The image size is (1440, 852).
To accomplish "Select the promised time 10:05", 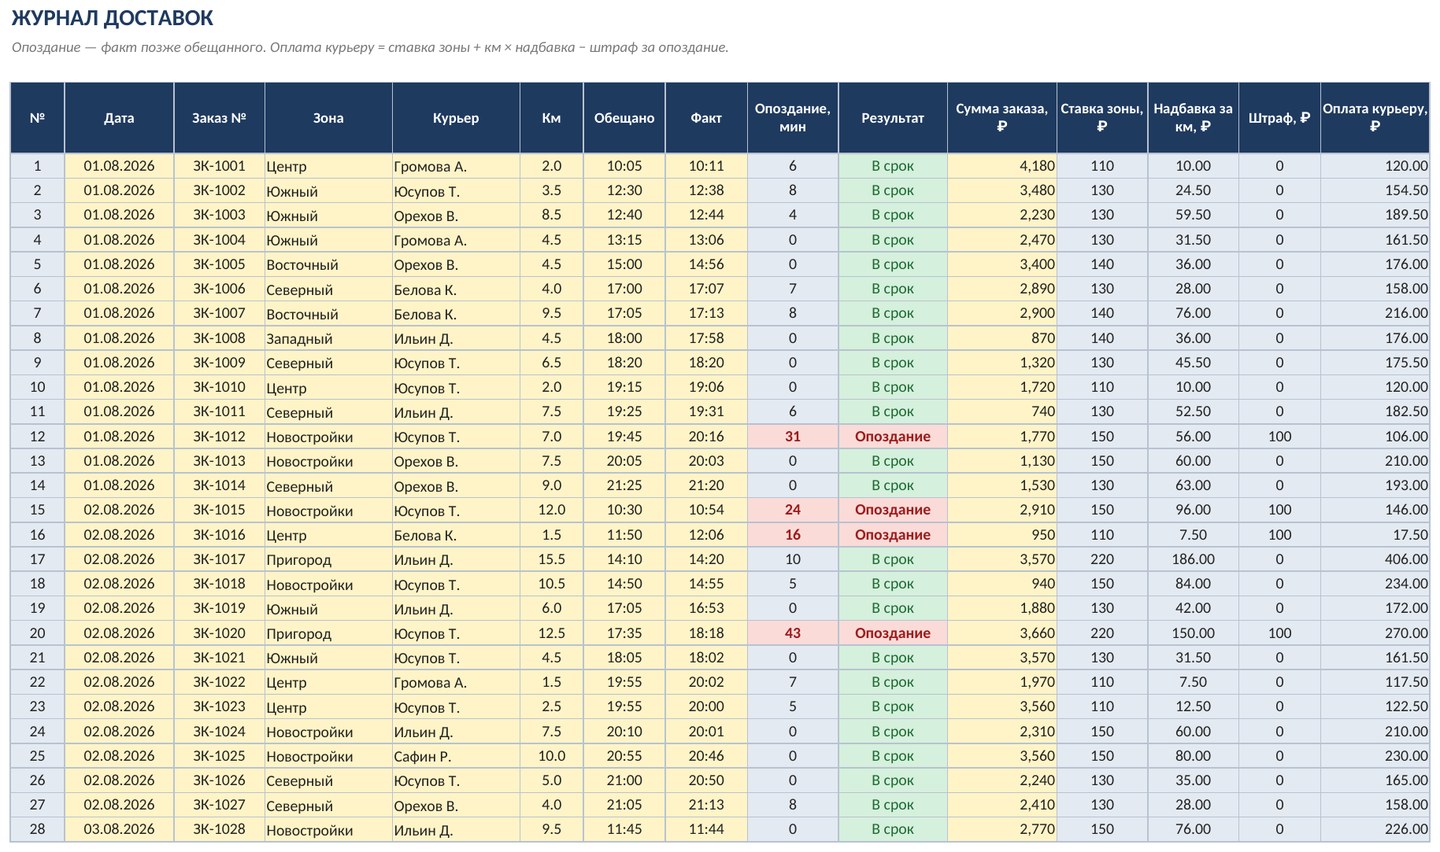I will tap(624, 166).
